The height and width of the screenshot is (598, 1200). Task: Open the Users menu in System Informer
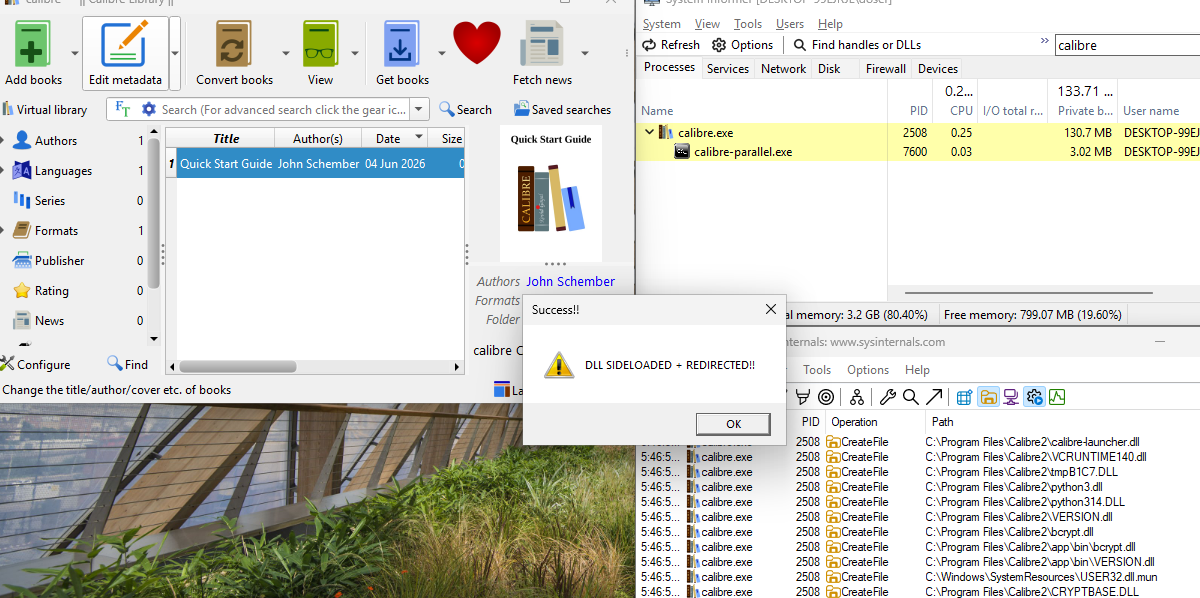point(790,23)
